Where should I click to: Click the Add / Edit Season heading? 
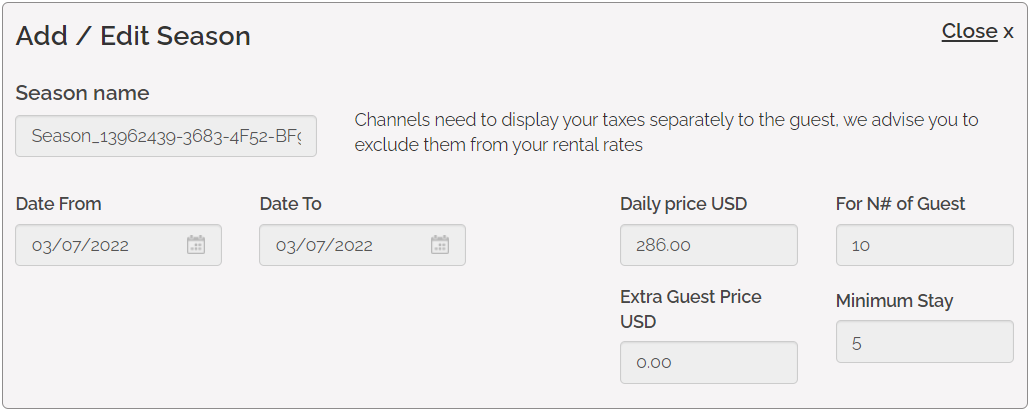pyautogui.click(x=133, y=36)
